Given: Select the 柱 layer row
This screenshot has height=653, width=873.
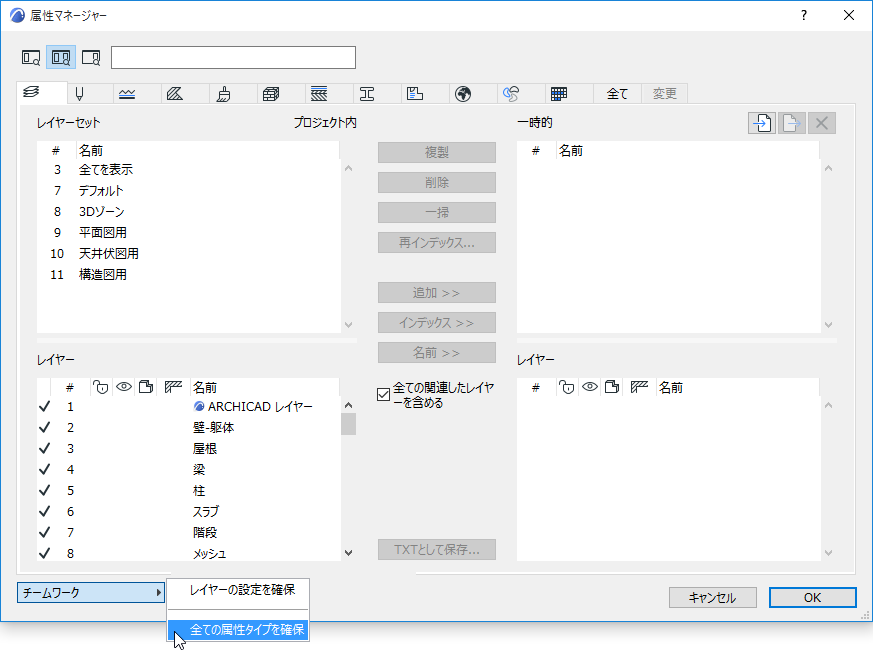Looking at the screenshot, I should (188, 491).
